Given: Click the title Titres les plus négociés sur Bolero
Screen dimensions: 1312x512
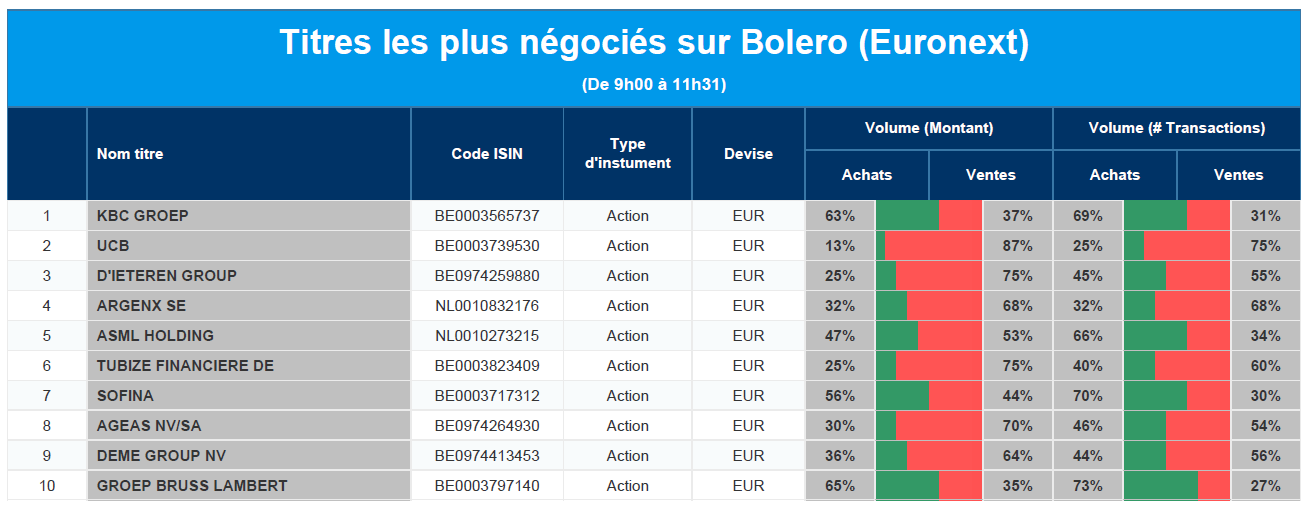Looking at the screenshot, I should (654, 44).
